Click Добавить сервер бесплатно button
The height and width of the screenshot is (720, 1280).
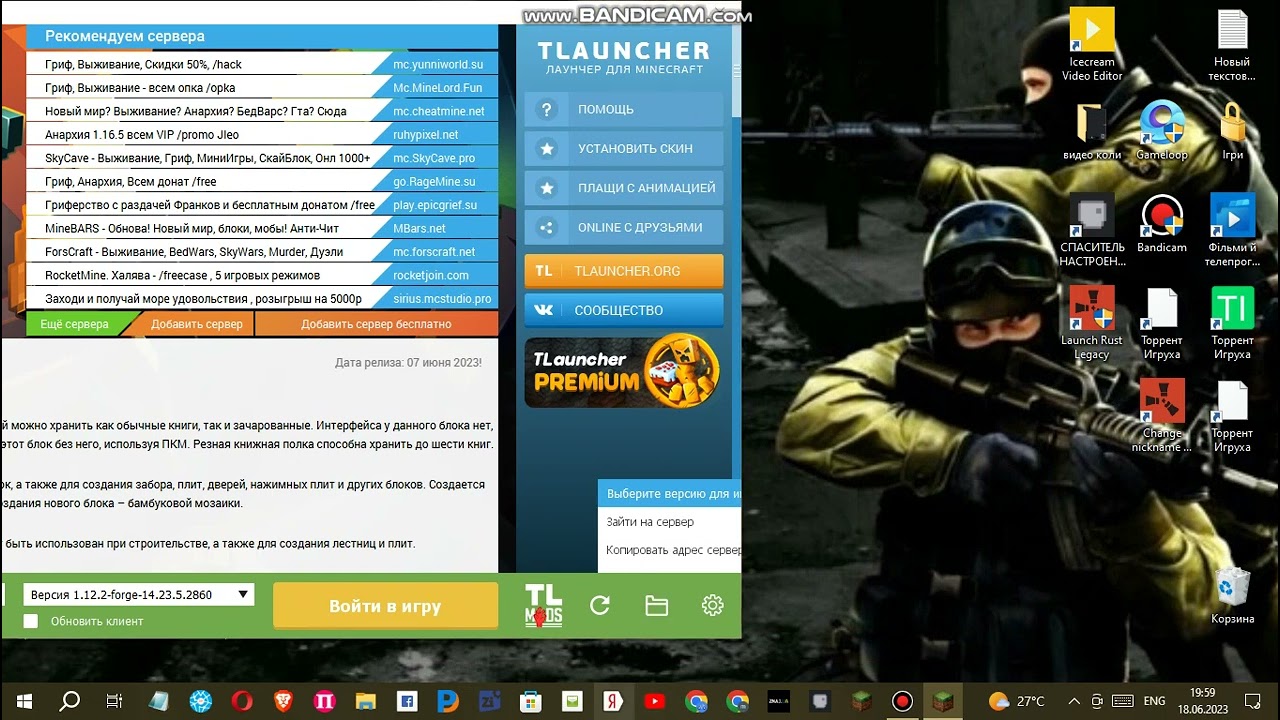[376, 324]
